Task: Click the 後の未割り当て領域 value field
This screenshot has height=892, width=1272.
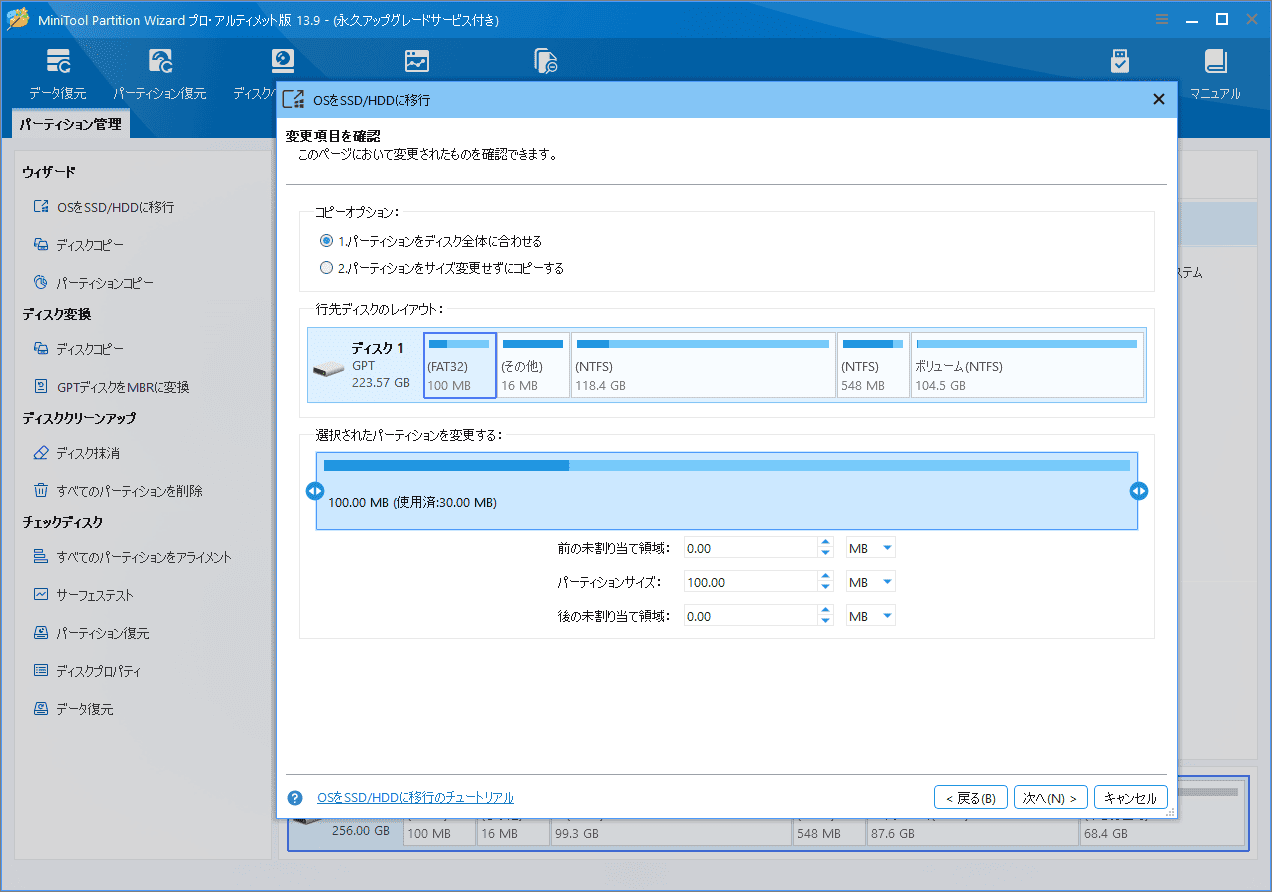Action: pyautogui.click(x=751, y=616)
